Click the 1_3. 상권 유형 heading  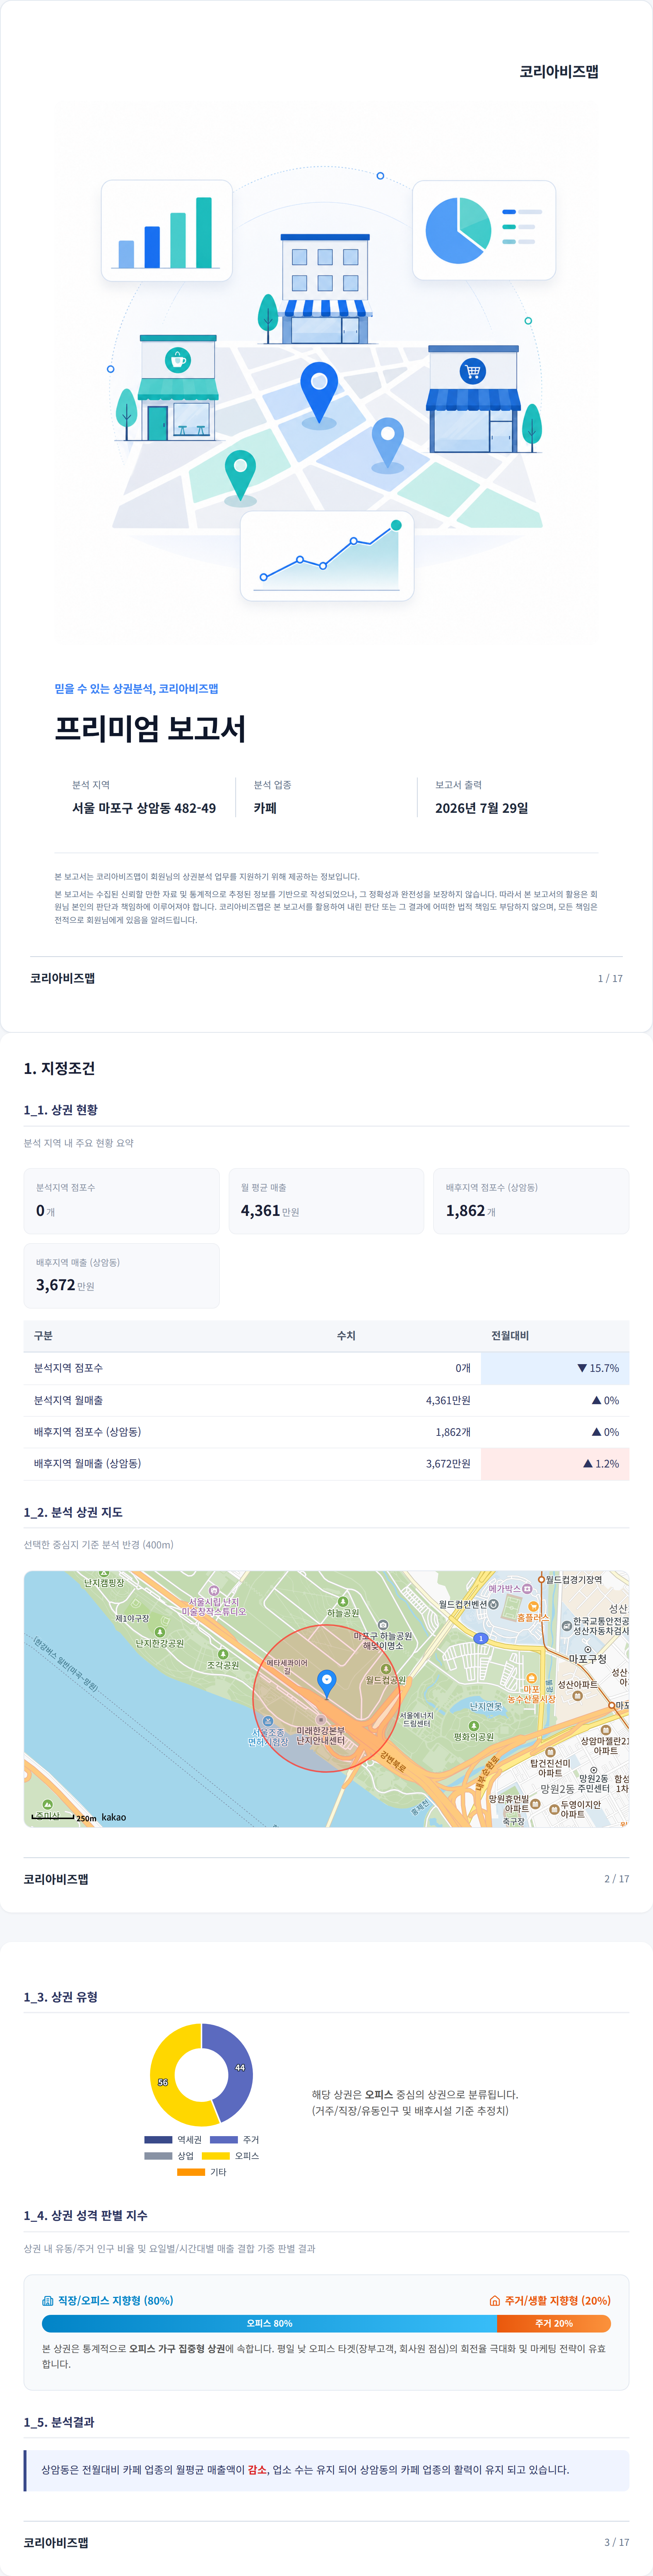click(61, 1997)
